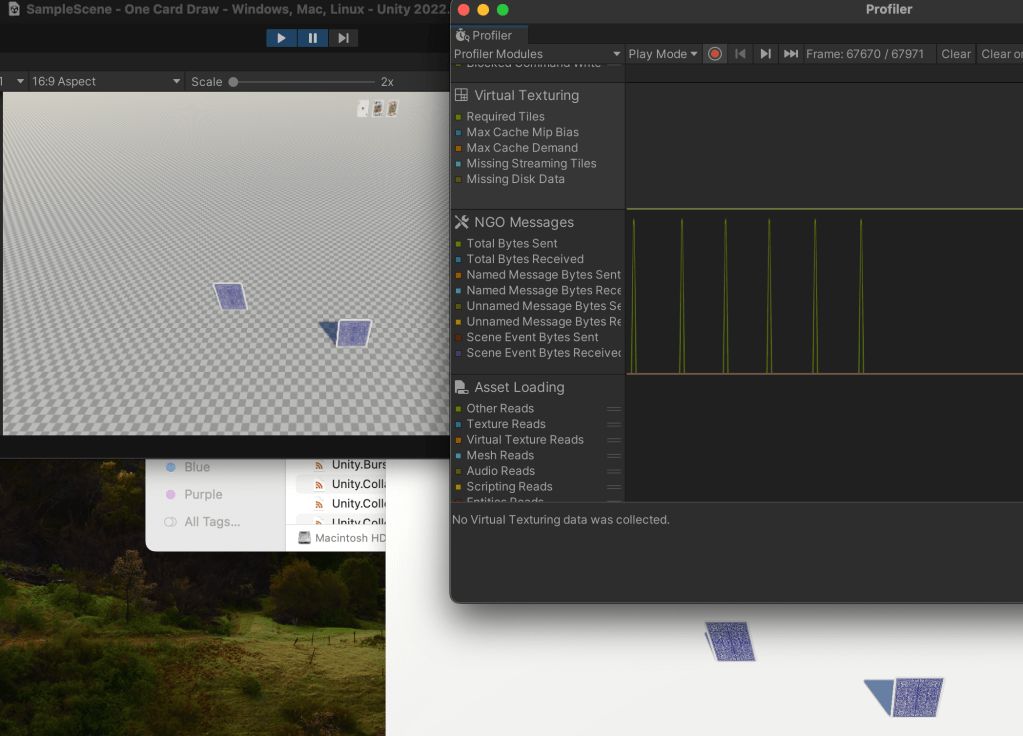This screenshot has width=1023, height=736.
Task: Toggle Total Bytes Sent chart series
Action: click(459, 244)
